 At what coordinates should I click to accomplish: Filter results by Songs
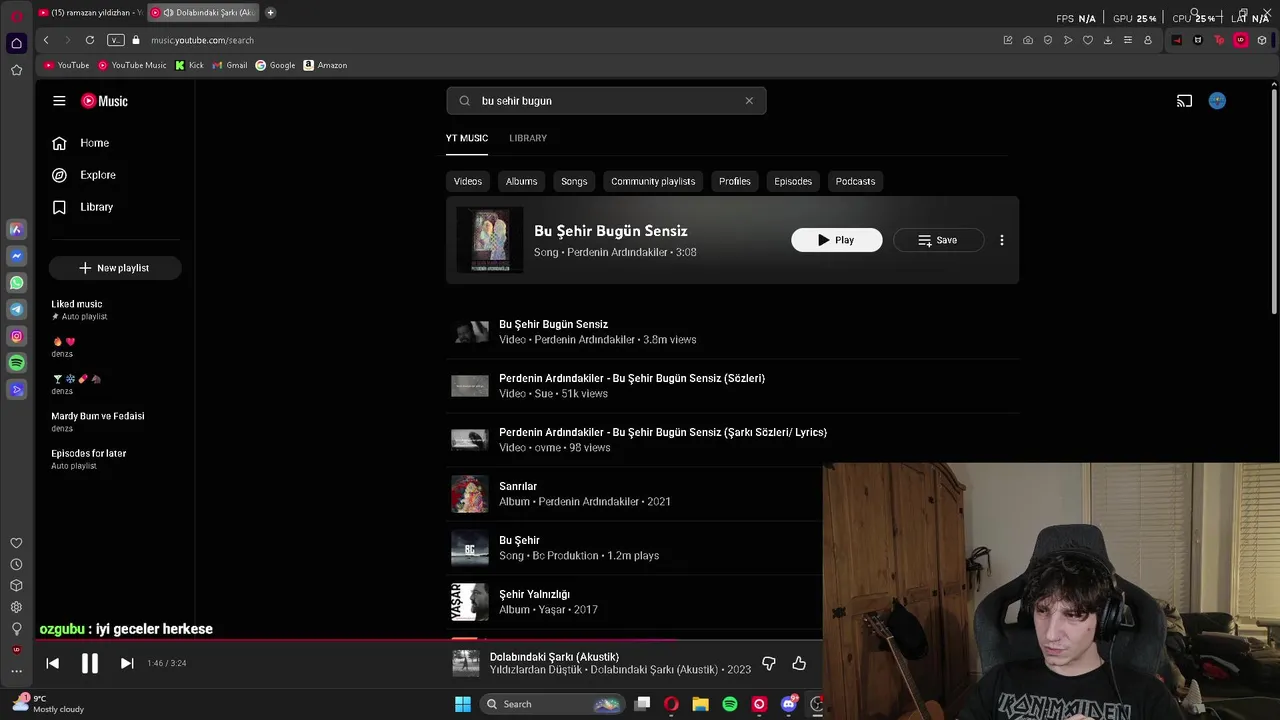pyautogui.click(x=574, y=181)
